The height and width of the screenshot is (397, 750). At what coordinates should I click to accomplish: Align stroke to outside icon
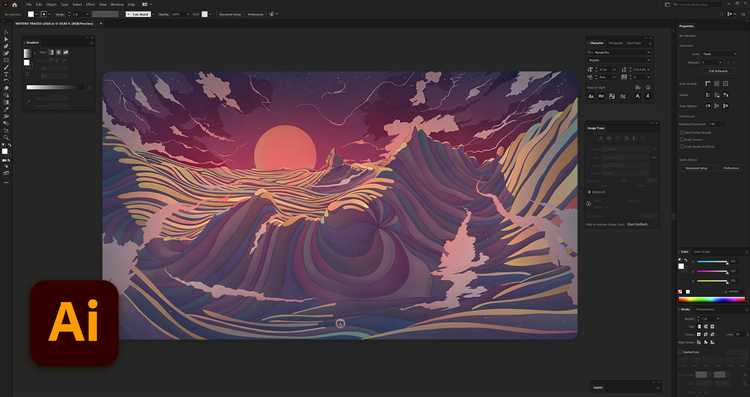point(712,342)
